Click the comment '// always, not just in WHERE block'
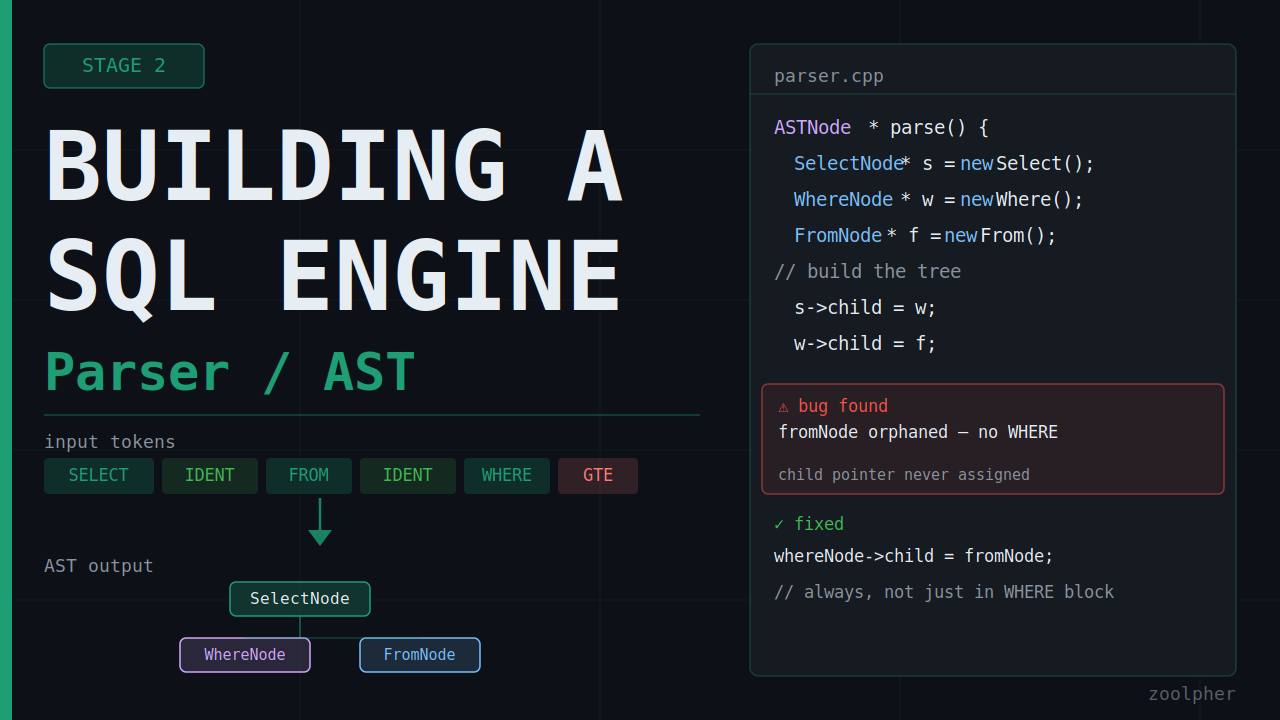Screen dimensions: 1280x720 point(944,592)
